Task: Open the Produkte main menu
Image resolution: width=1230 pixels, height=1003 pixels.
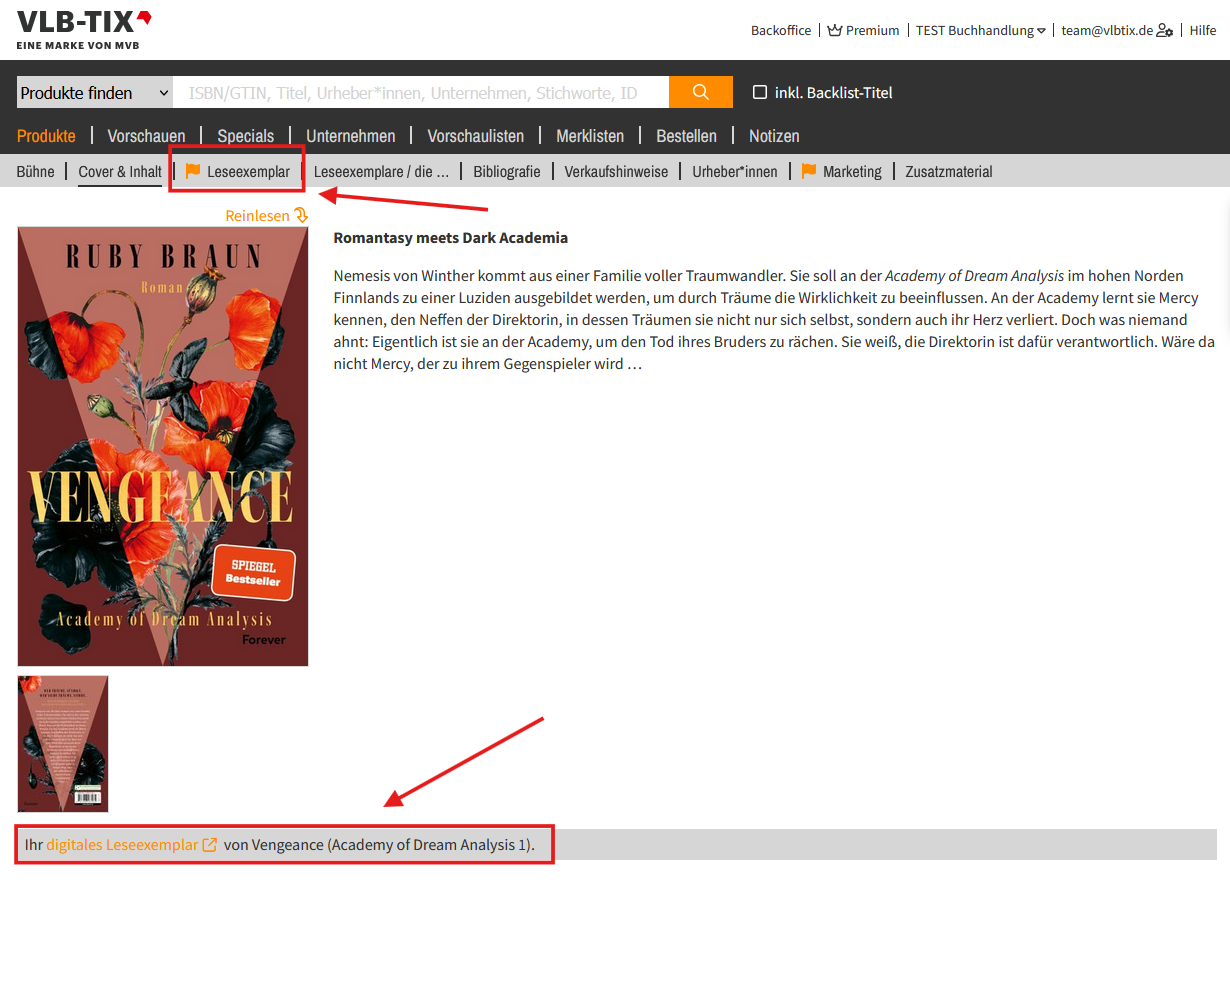Action: pos(46,136)
